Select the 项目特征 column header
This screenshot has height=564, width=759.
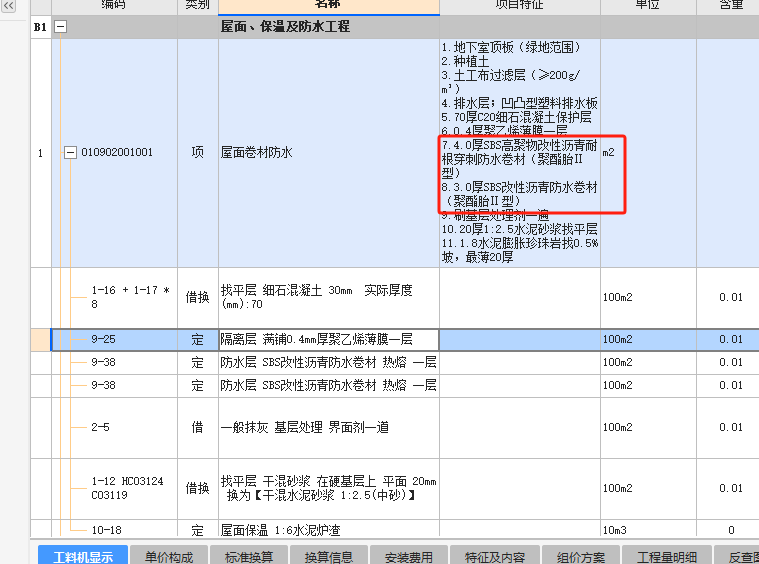pos(520,6)
